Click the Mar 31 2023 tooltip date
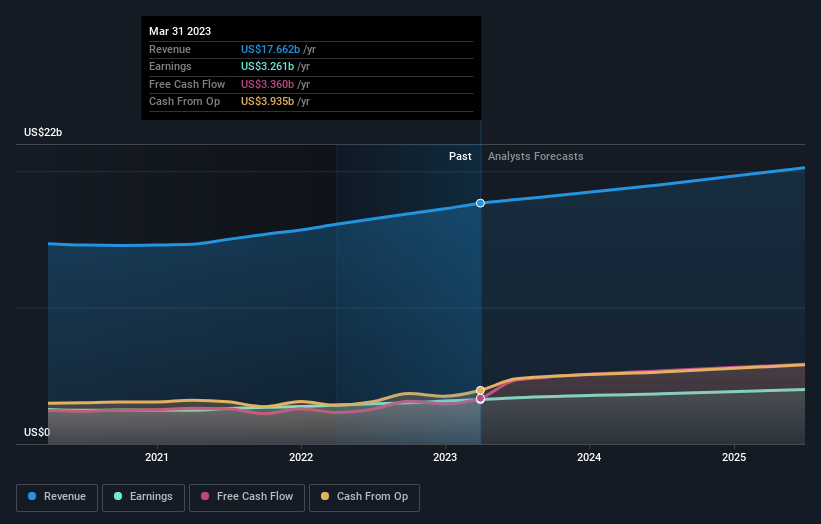Viewport: 821px width, 524px height. coord(180,31)
